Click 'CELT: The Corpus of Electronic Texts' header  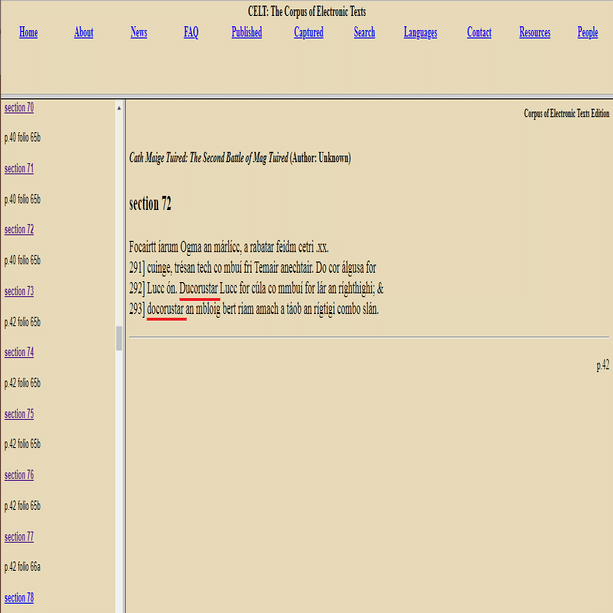click(x=307, y=11)
